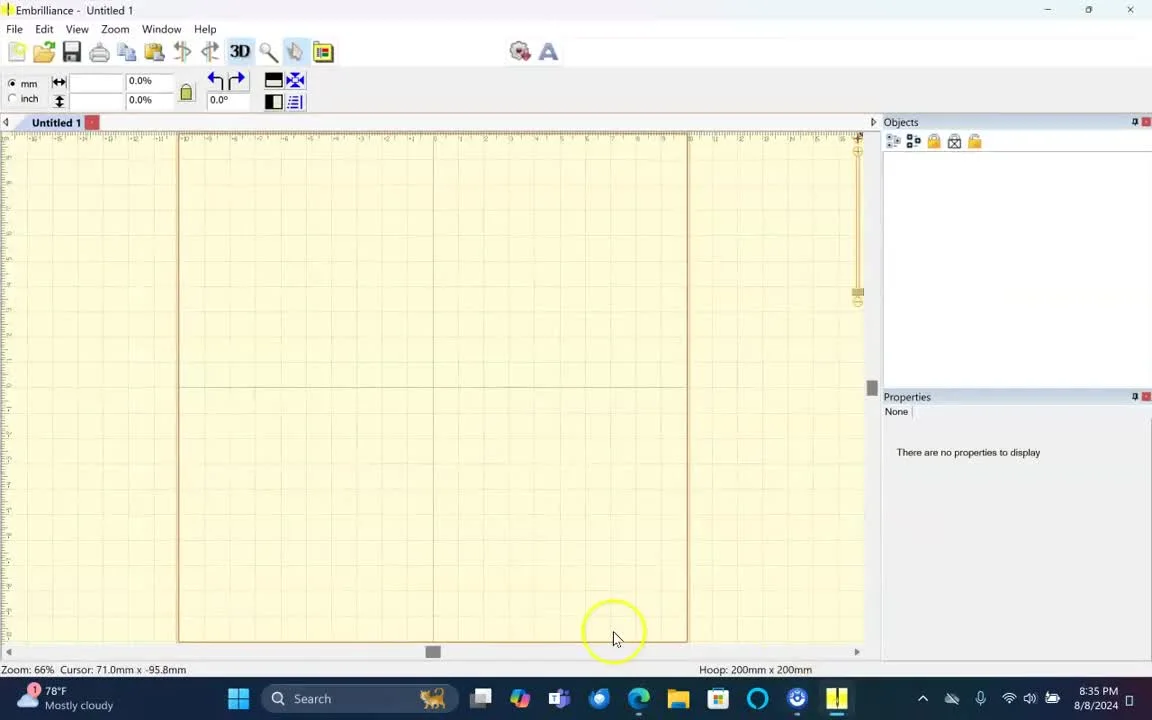The height and width of the screenshot is (720, 1152).
Task: Click the zoom slider handle
Action: pyautogui.click(x=857, y=292)
